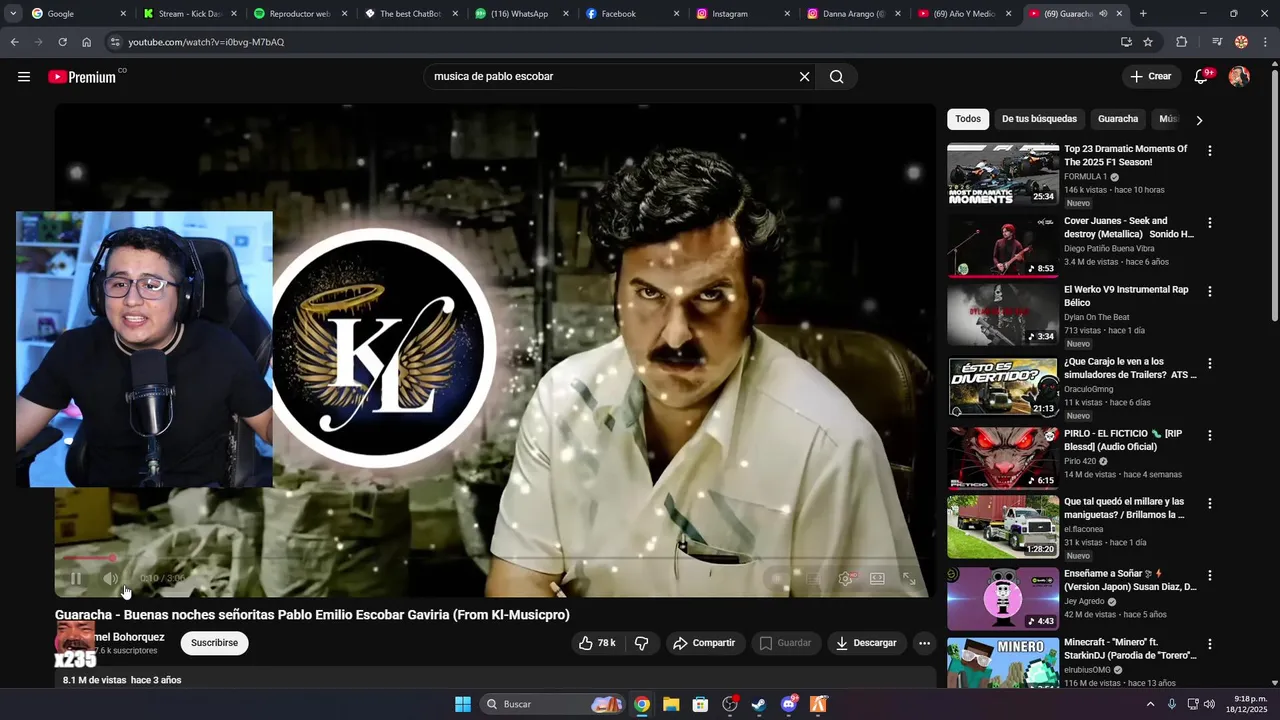Open more actions below the video
Viewport: 1280px width, 720px height.
pos(924,643)
